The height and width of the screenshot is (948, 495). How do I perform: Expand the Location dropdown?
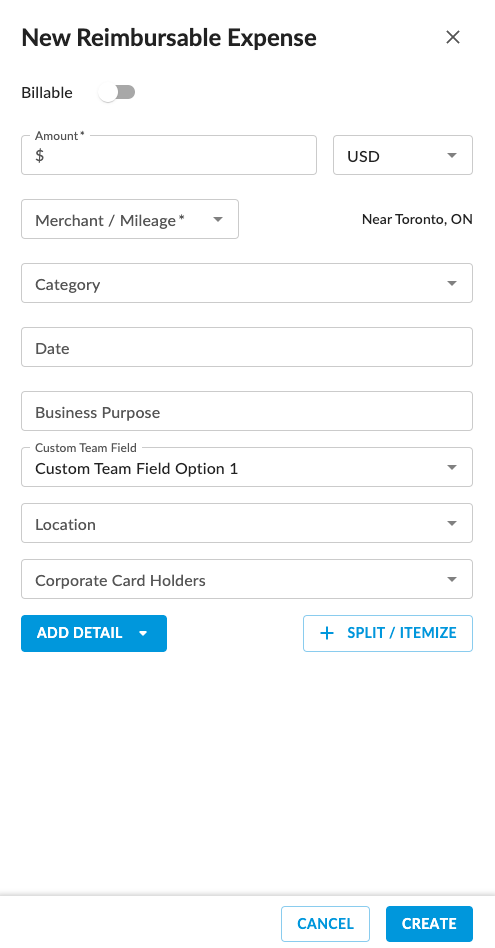pyautogui.click(x=247, y=523)
